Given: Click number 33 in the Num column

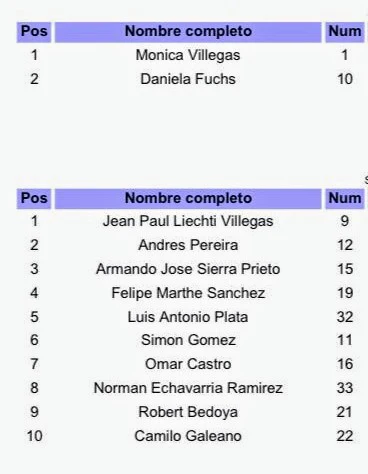Looking at the screenshot, I should click(345, 388).
